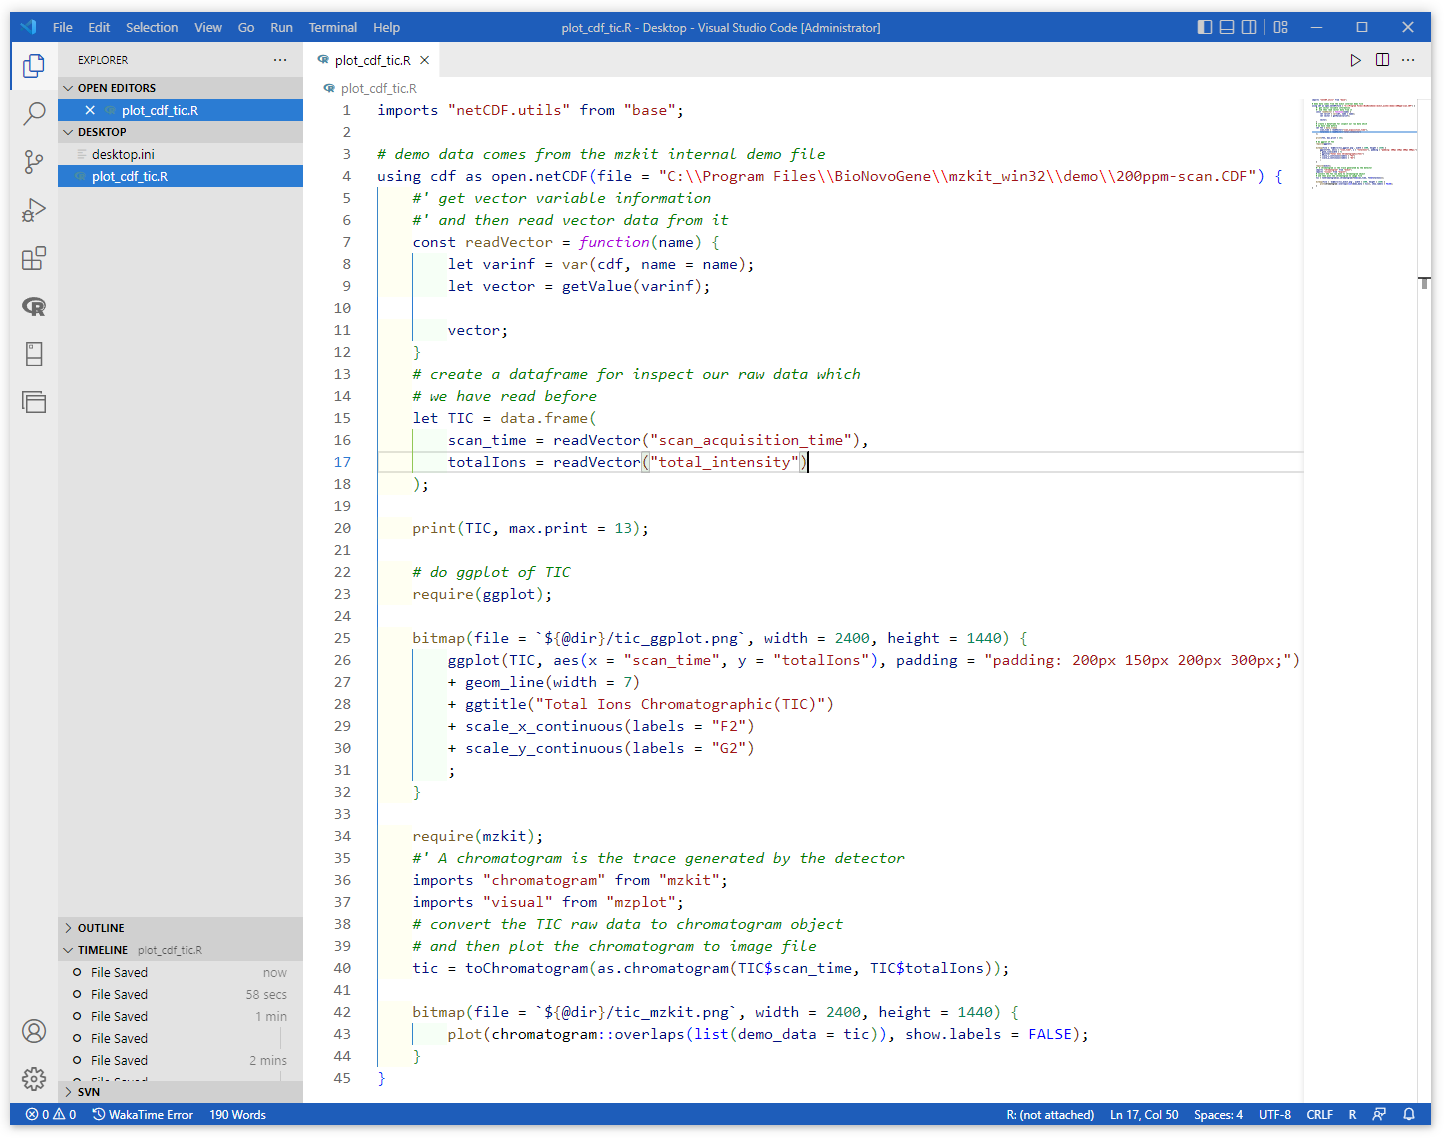Toggle the bottom panel layout button
The height and width of the screenshot is (1139, 1445).
pyautogui.click(x=1227, y=27)
